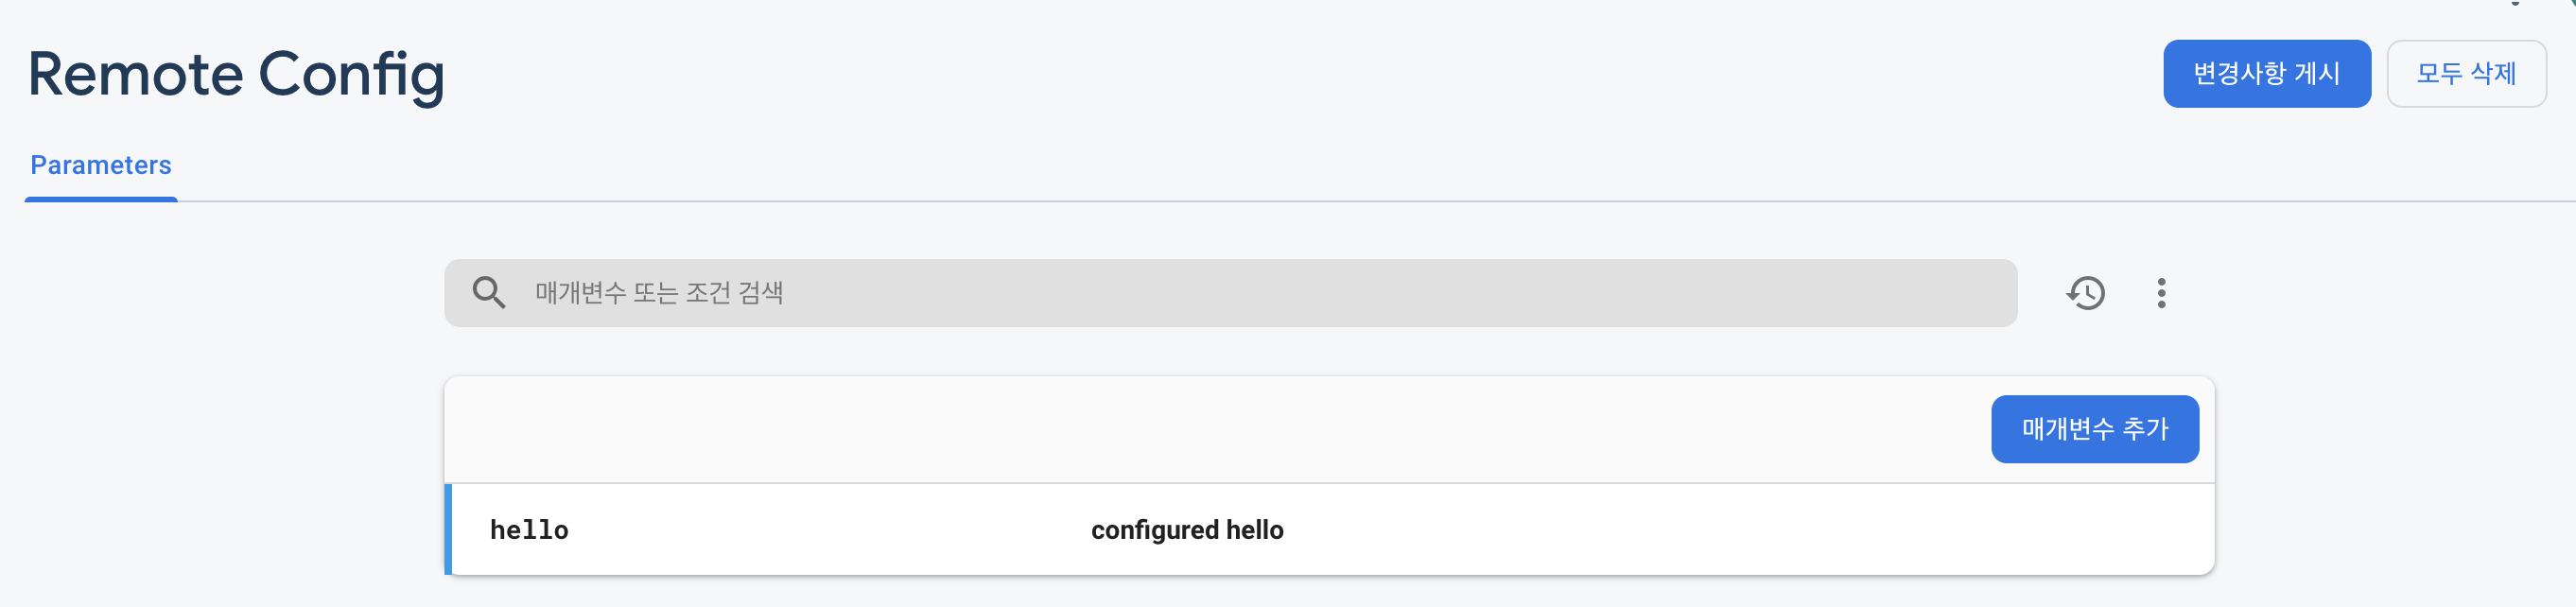The height and width of the screenshot is (607, 2576).
Task: Click the configured hello value
Action: tap(1187, 530)
